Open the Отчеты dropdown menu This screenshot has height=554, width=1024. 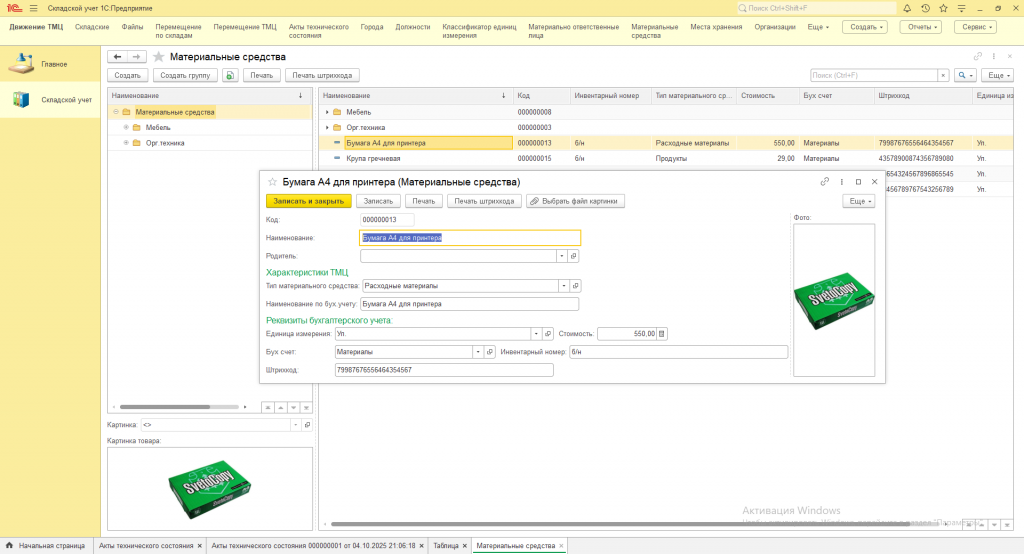920,27
